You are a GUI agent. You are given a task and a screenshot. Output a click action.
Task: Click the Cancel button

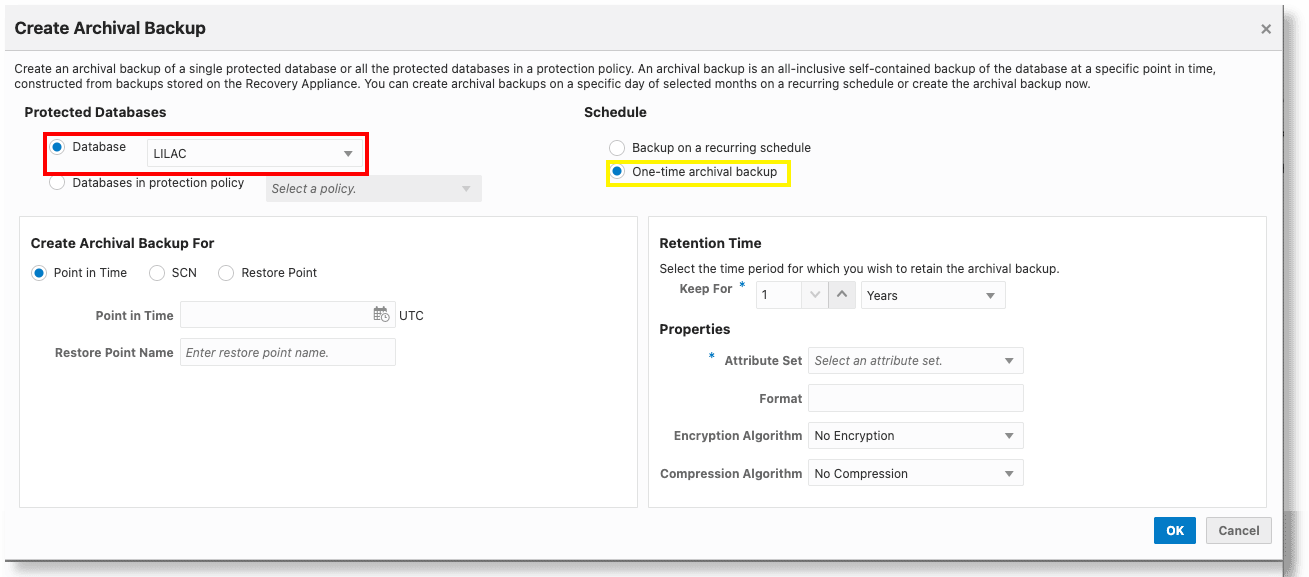coord(1238,530)
